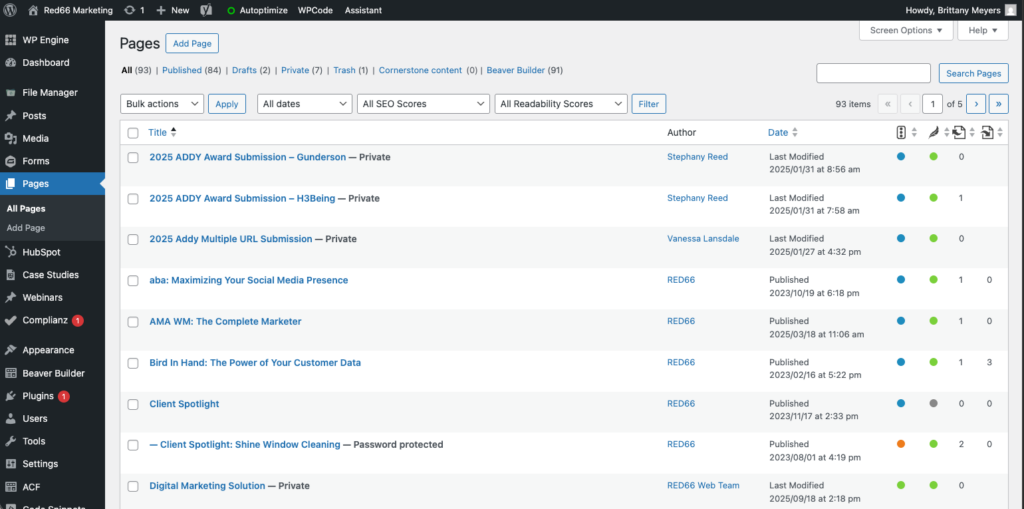This screenshot has width=1024, height=509.
Task: Jump to last page with double arrow
Action: coord(998,104)
